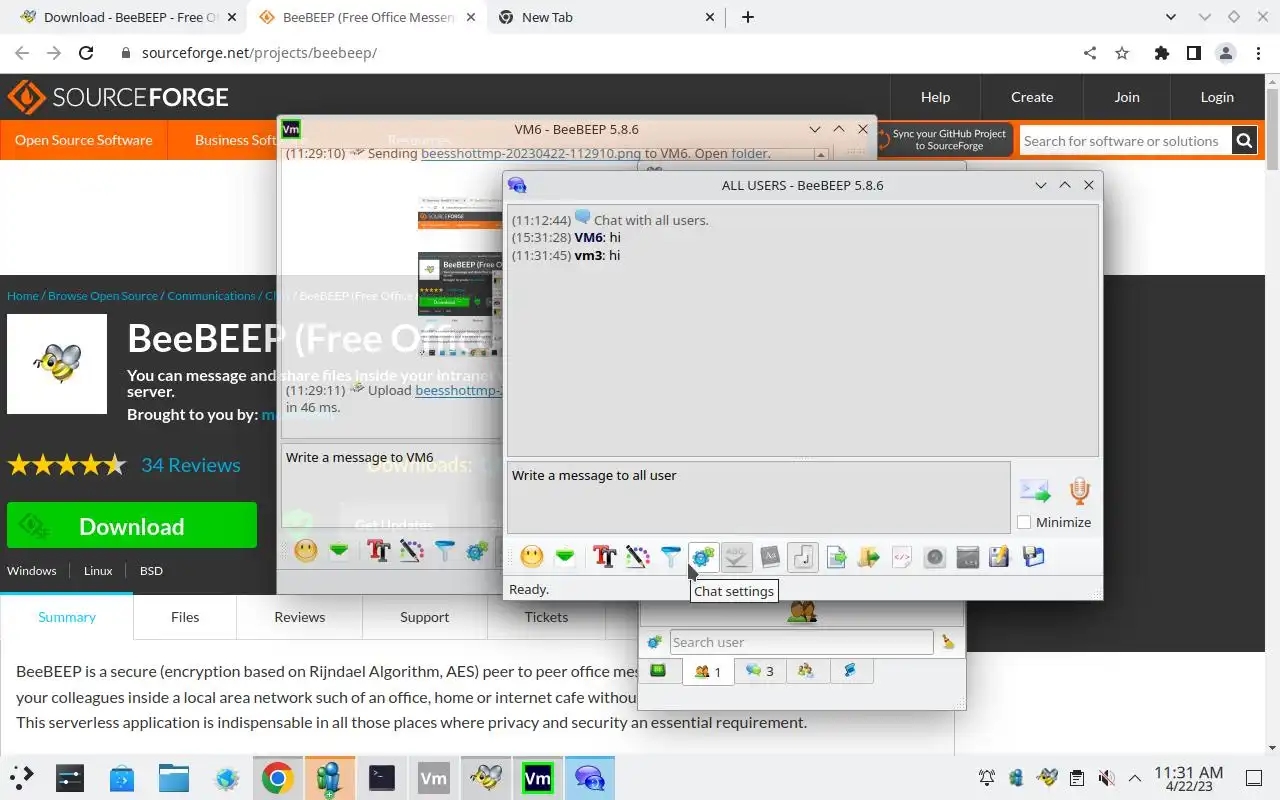Click font color pencil in VM6 window
Viewport: 1280px width, 800px height.
411,550
